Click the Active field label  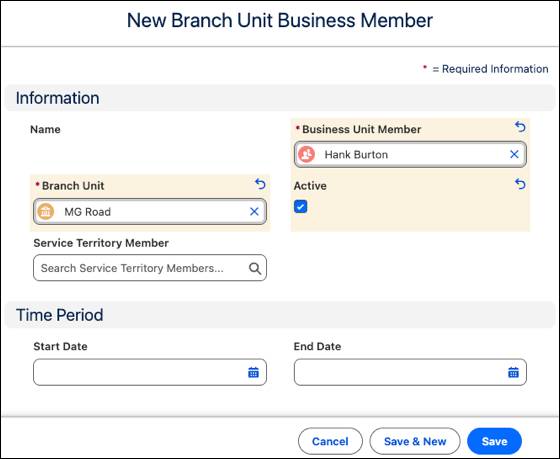(310, 186)
